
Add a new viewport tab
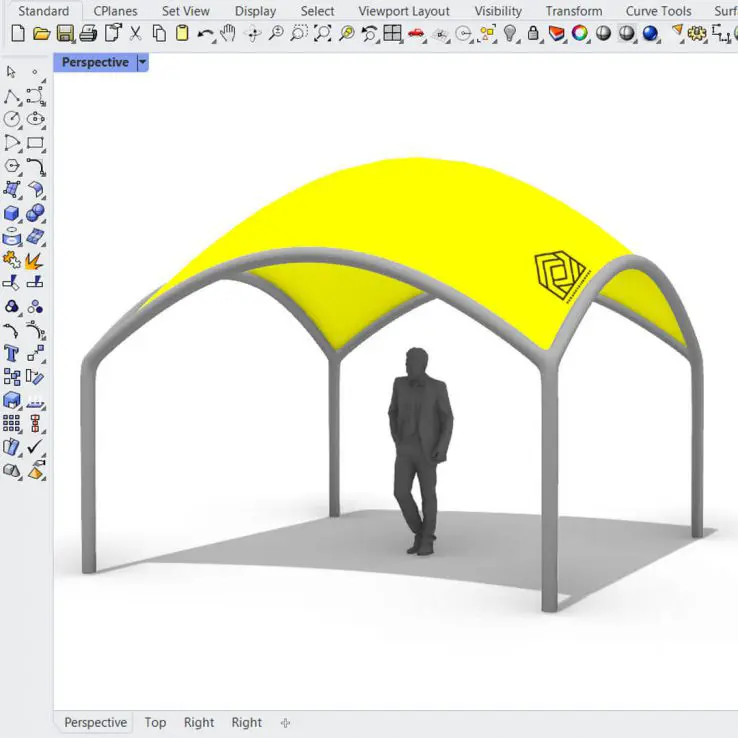point(285,722)
